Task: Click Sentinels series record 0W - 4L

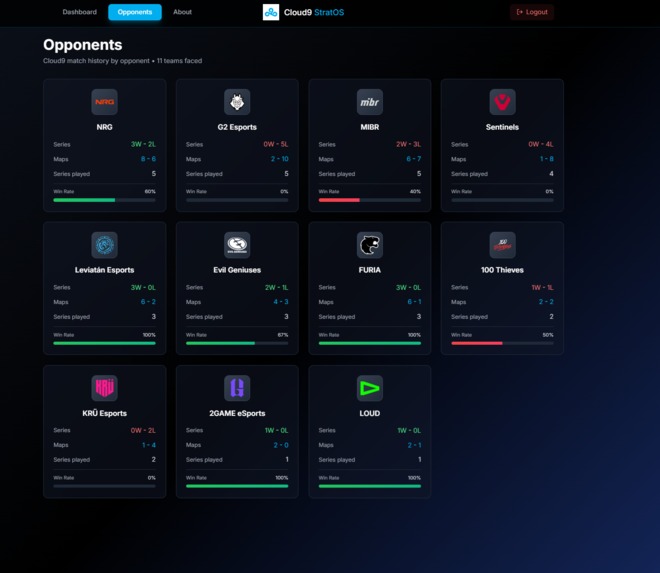Action: (x=541, y=144)
